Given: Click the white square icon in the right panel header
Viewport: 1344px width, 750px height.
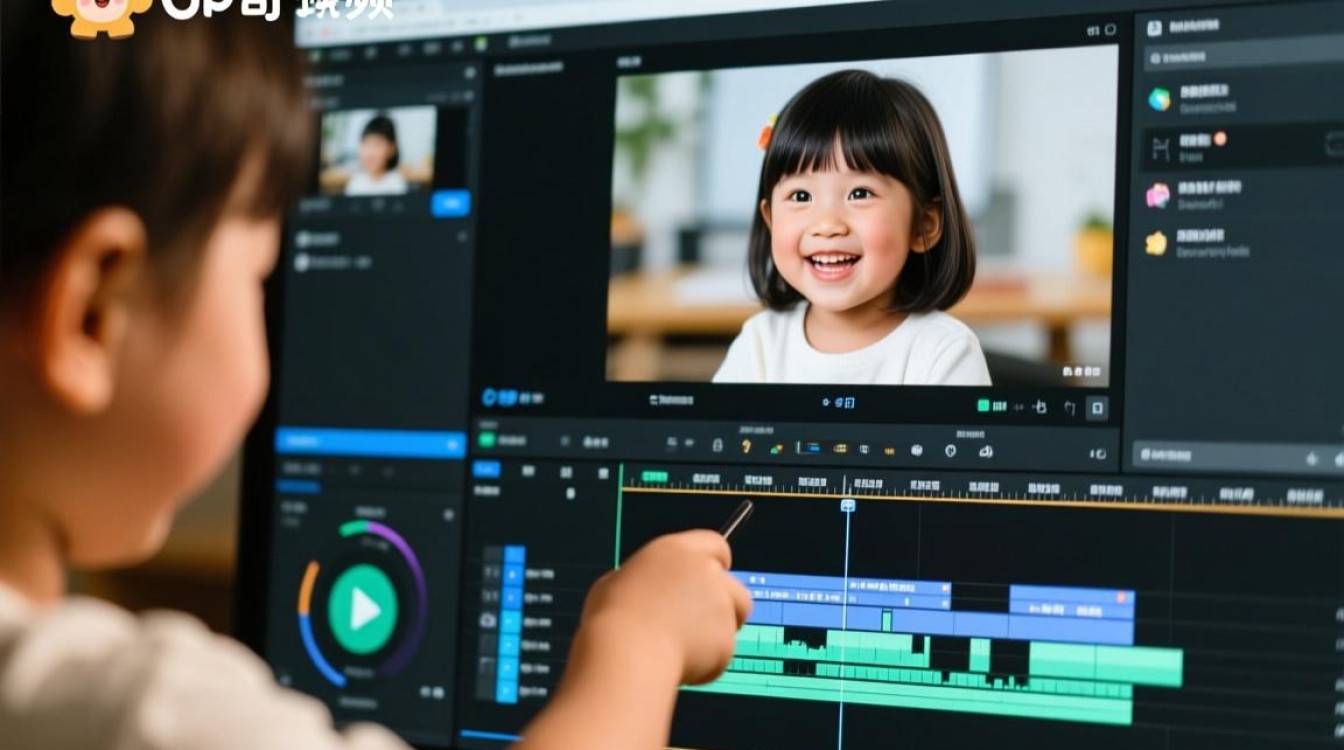Looking at the screenshot, I should (1153, 28).
